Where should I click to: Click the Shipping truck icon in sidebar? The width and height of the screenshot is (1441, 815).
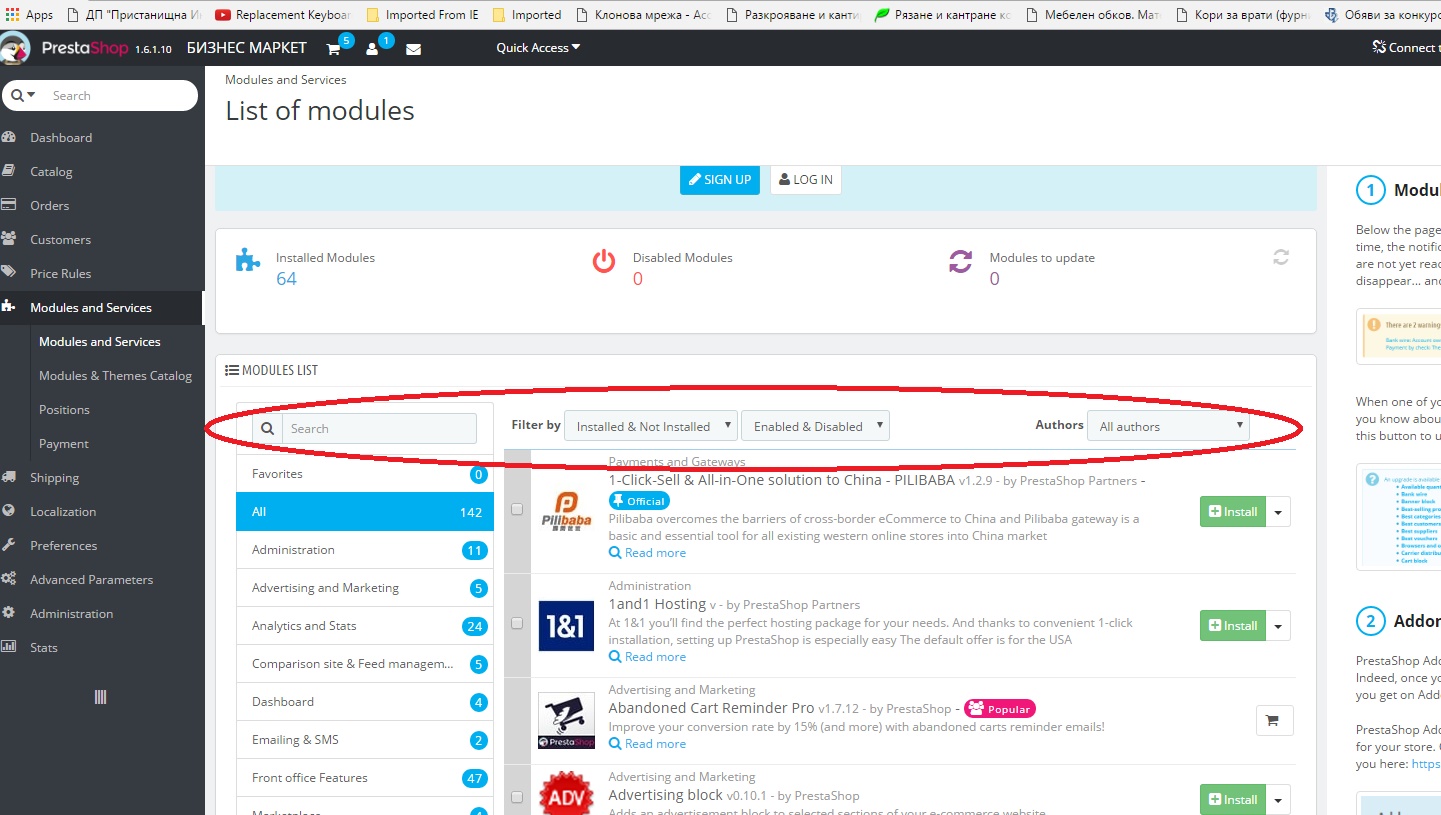9,477
